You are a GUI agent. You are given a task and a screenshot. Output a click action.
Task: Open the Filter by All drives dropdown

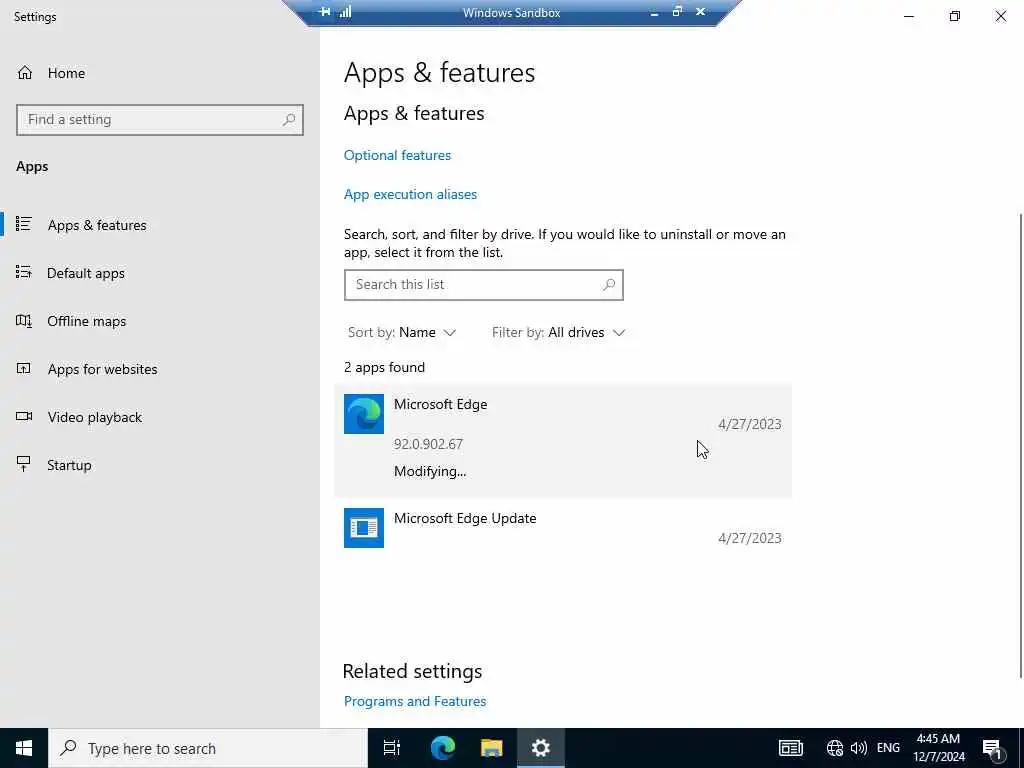pos(558,332)
